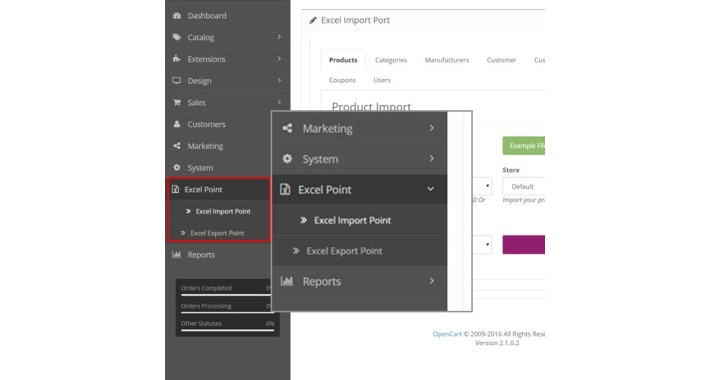Click the Dashboard label in sidebar
The image size is (710, 380).
[207, 16]
